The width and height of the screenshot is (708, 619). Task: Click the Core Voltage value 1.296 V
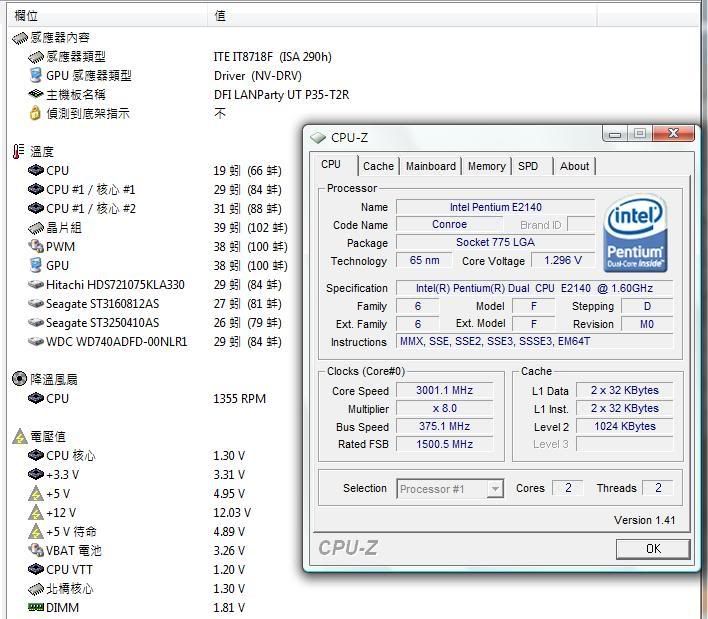click(563, 261)
